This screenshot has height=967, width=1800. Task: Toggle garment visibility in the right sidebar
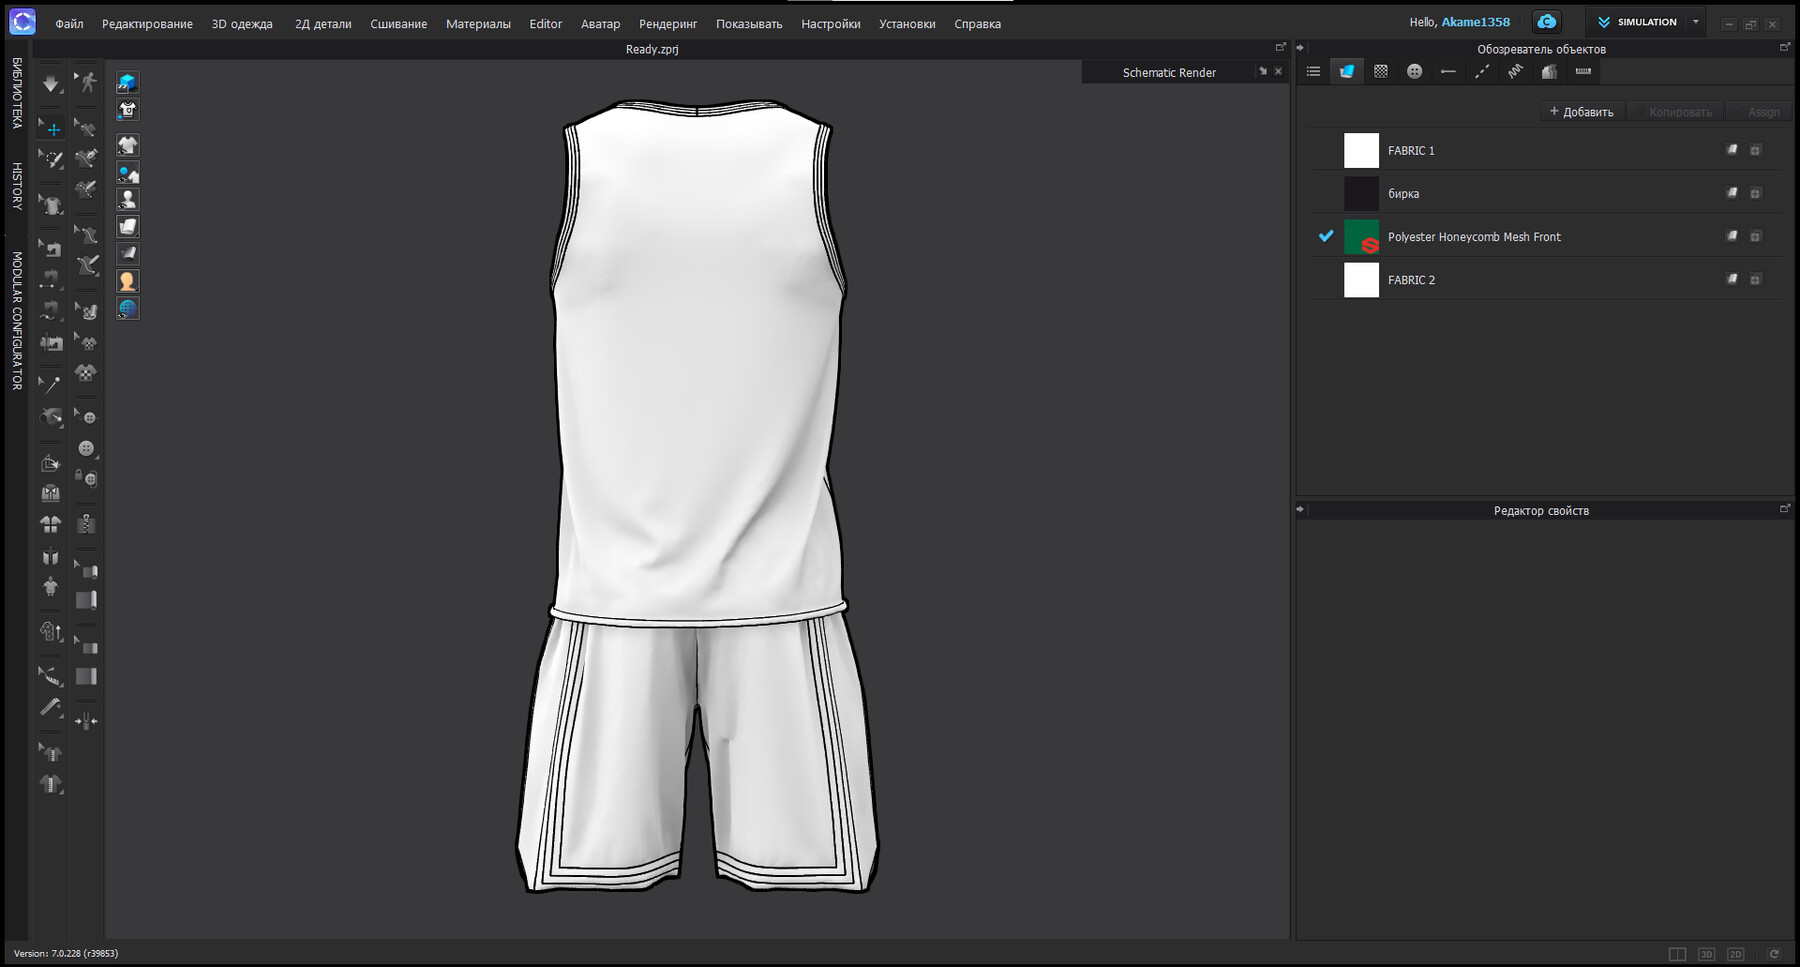pyautogui.click(x=127, y=144)
